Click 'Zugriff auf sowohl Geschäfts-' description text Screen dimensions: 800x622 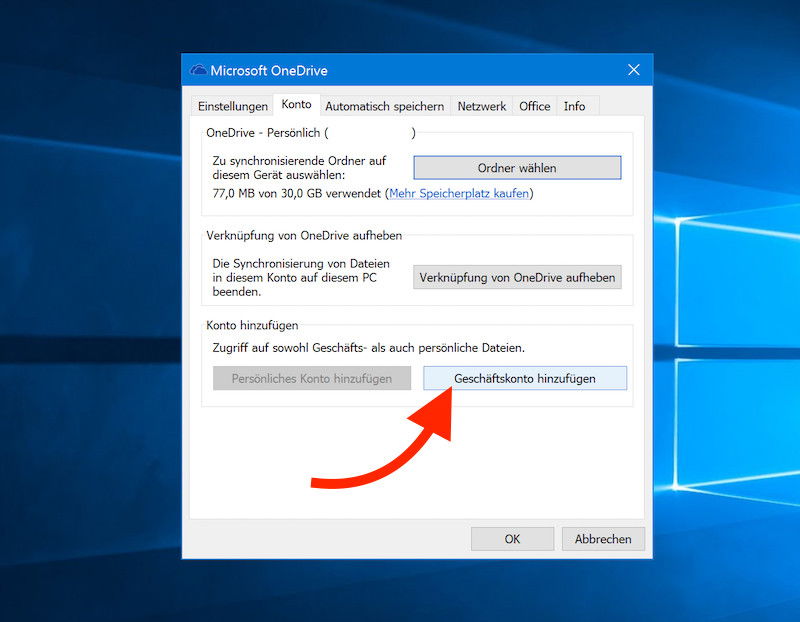[x=368, y=347]
